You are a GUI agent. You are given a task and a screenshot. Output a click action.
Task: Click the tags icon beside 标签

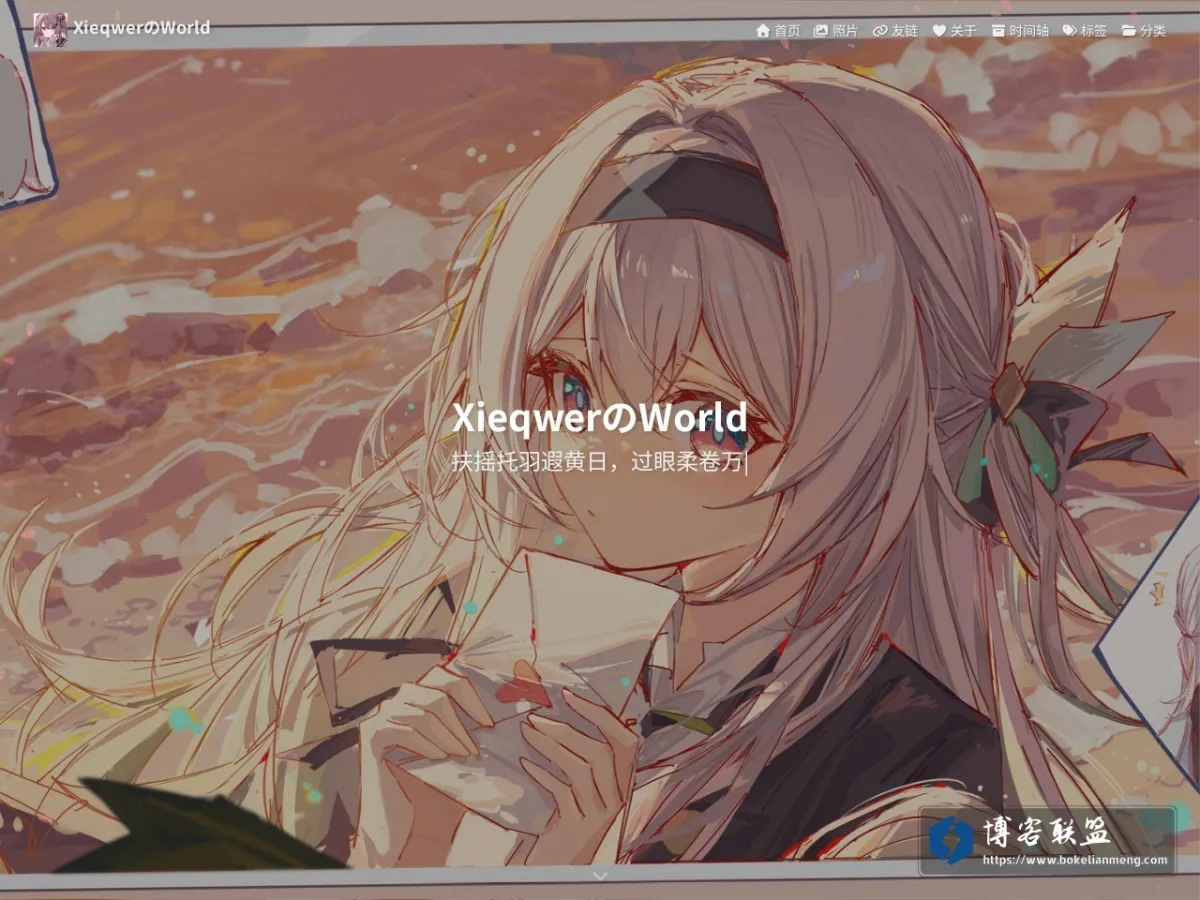(x=1070, y=31)
